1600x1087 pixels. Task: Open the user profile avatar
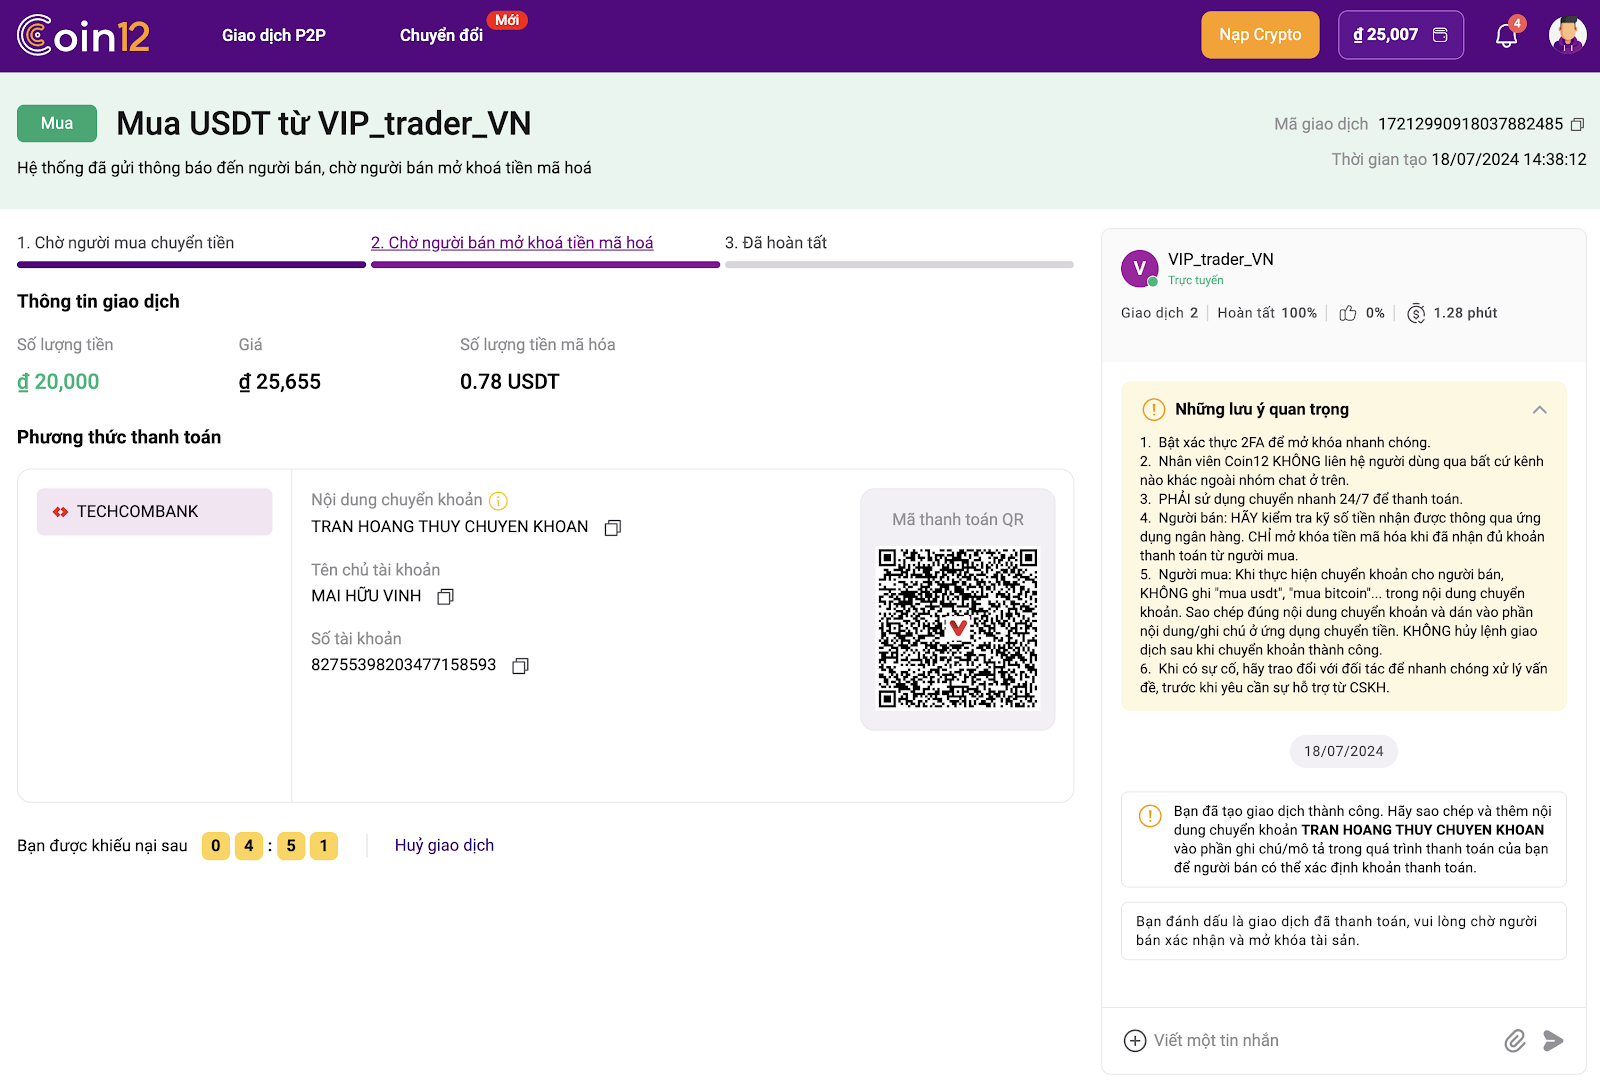[x=1567, y=35]
